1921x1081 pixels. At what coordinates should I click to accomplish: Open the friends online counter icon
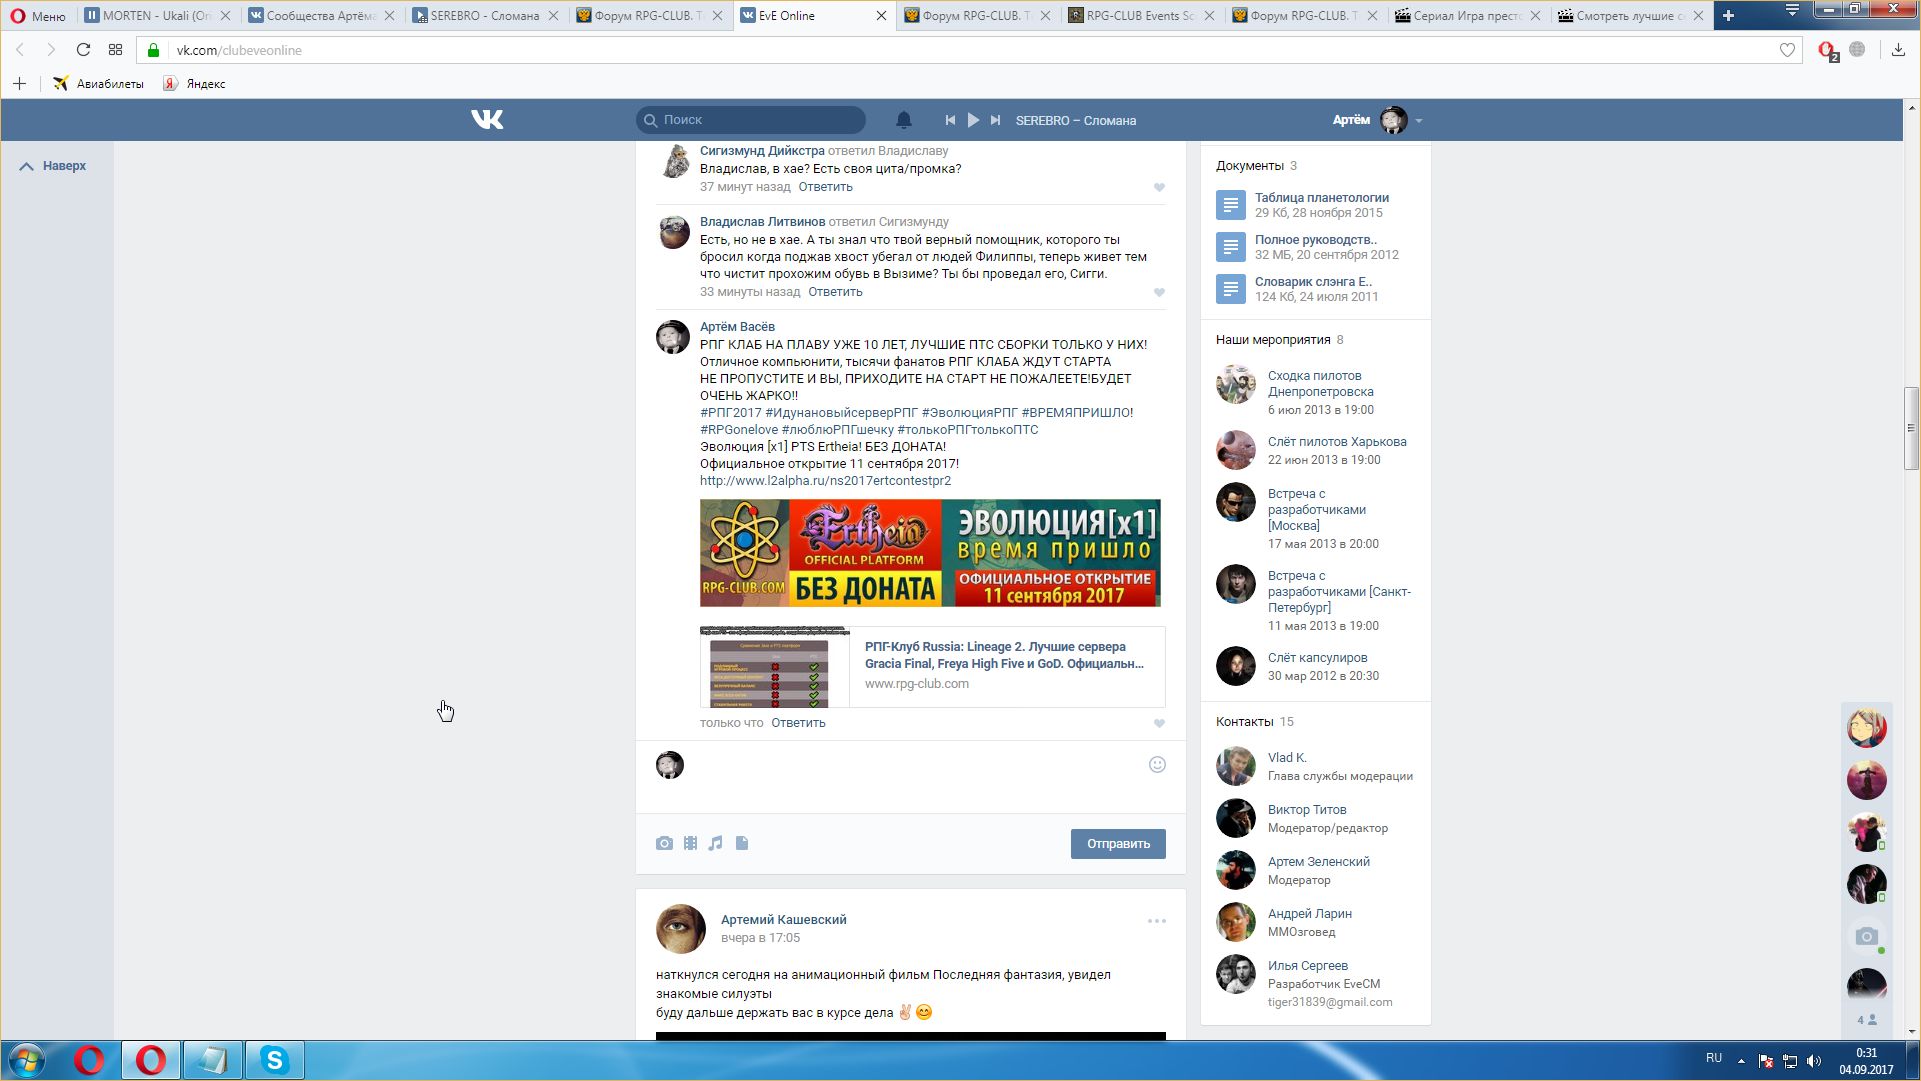pos(1866,1020)
